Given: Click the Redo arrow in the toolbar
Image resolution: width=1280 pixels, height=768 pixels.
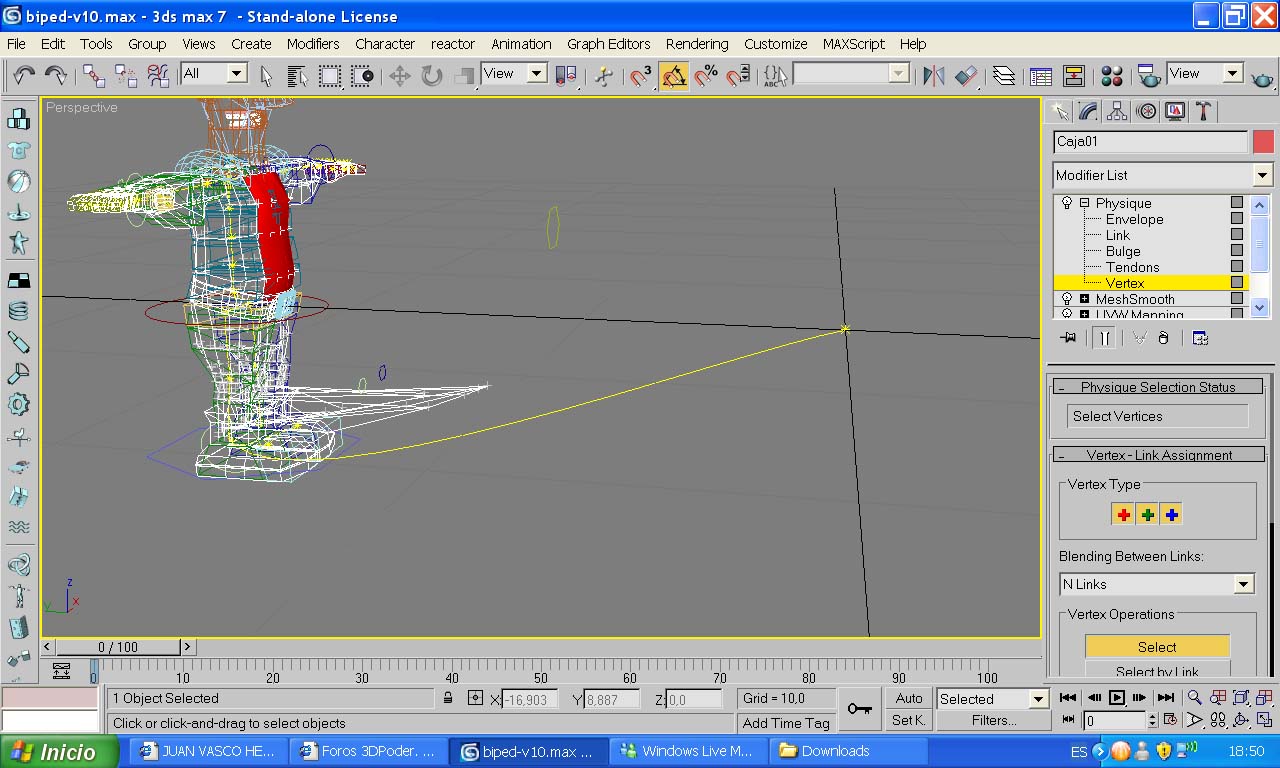Looking at the screenshot, I should [56, 75].
